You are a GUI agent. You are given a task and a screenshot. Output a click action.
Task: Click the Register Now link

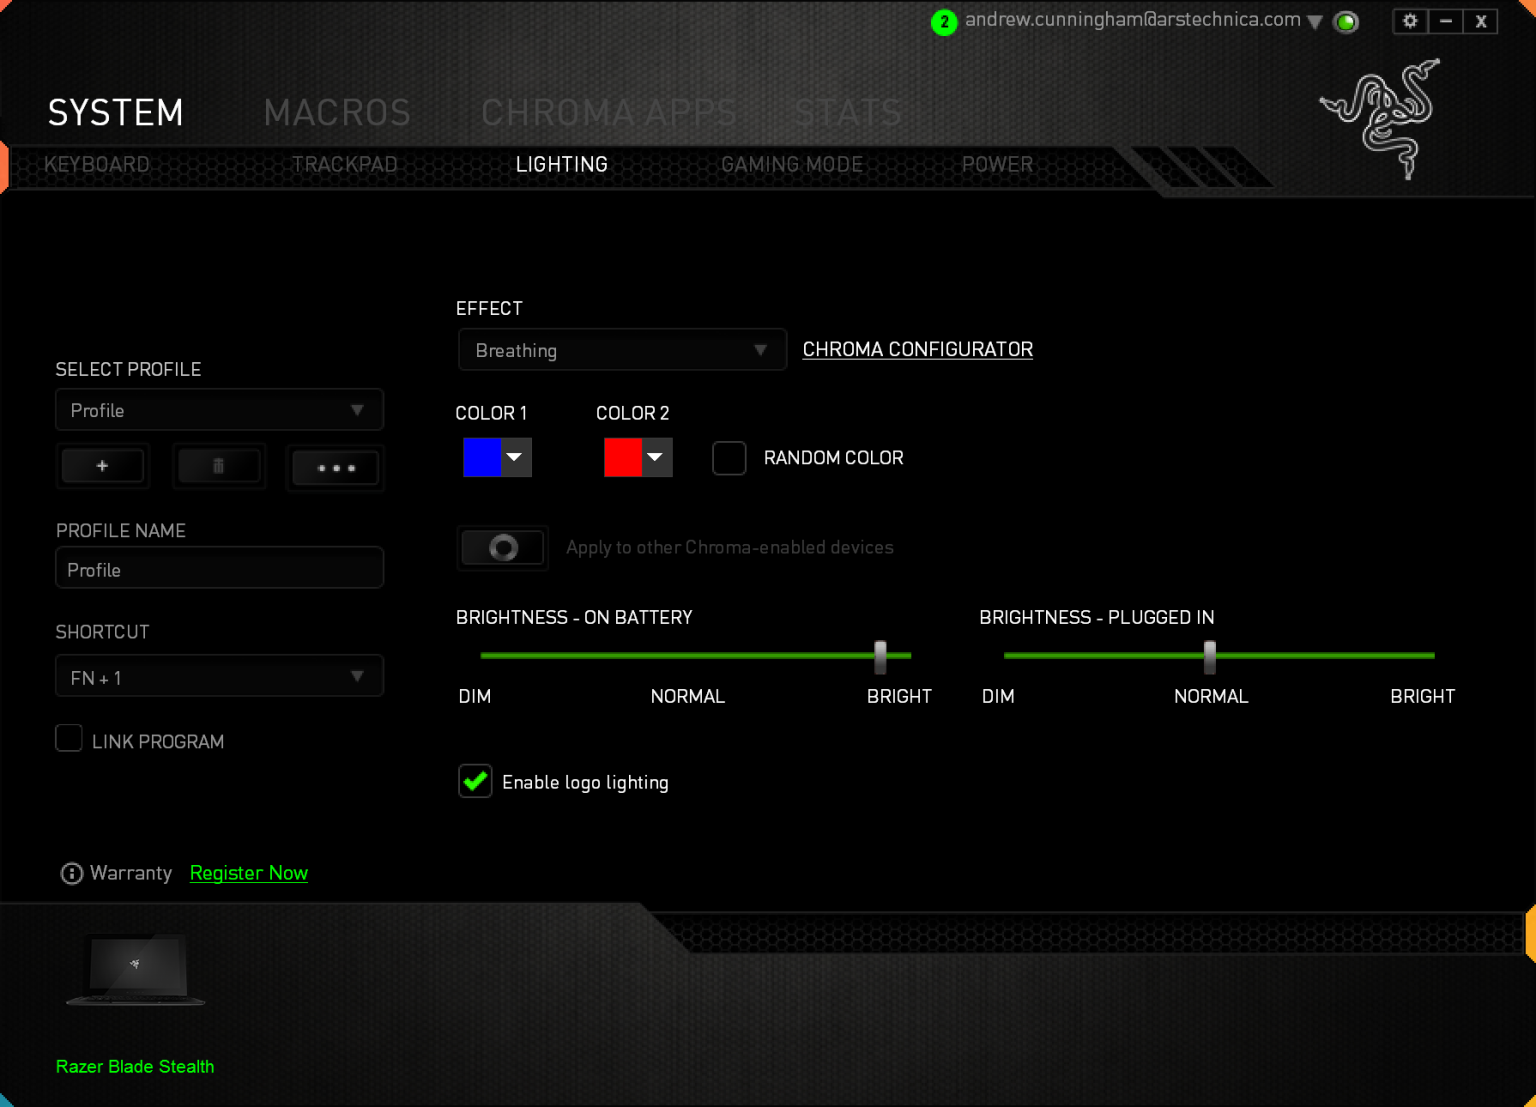click(248, 873)
